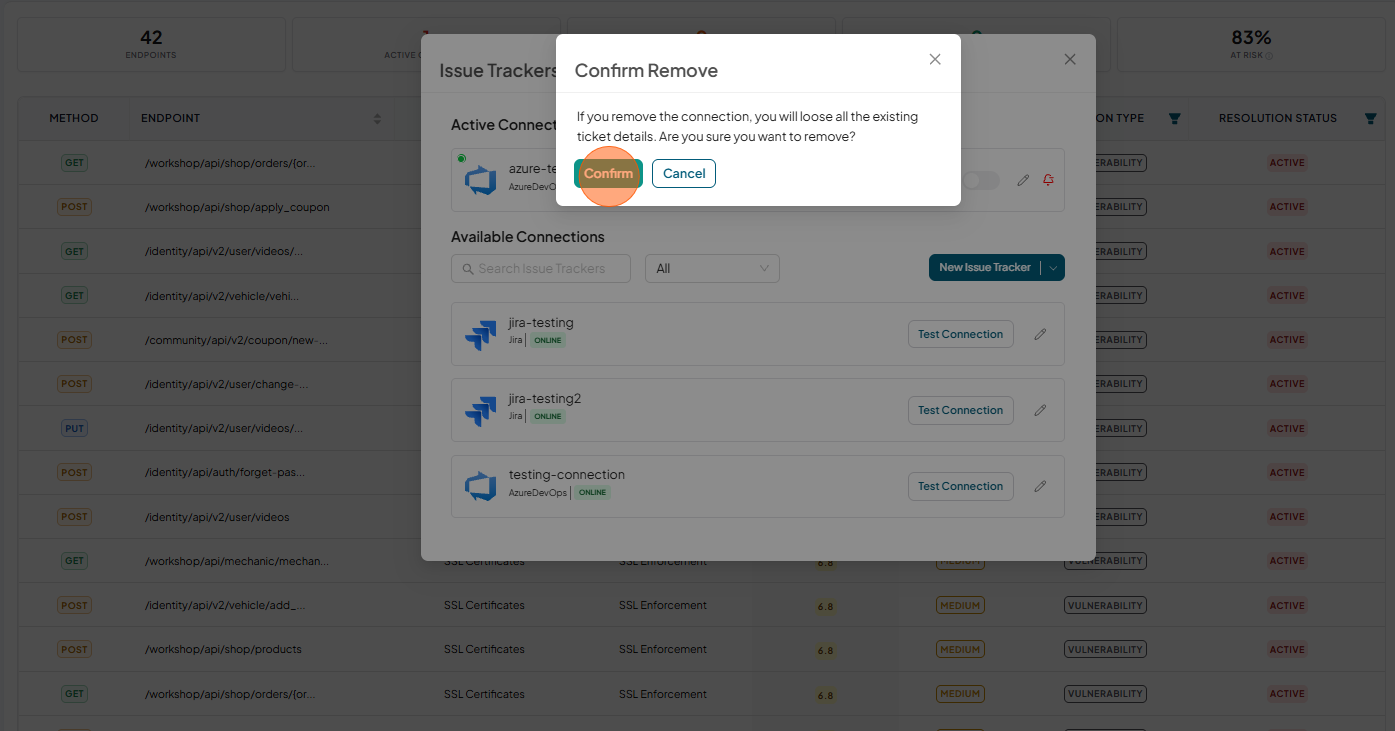This screenshot has height=731, width=1395.
Task: Close the Issue Trackers panel
Action: click(x=1070, y=59)
